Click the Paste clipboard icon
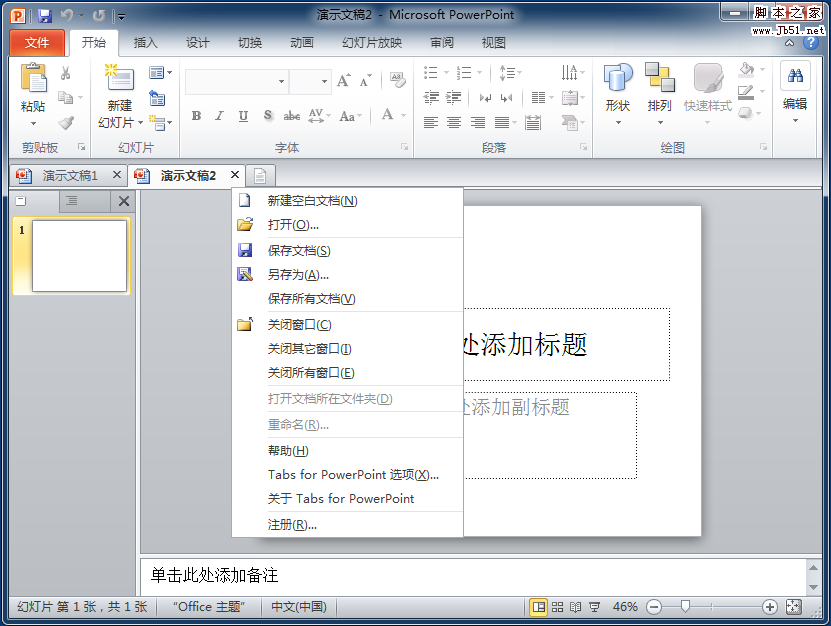The image size is (831, 626). coord(33,78)
